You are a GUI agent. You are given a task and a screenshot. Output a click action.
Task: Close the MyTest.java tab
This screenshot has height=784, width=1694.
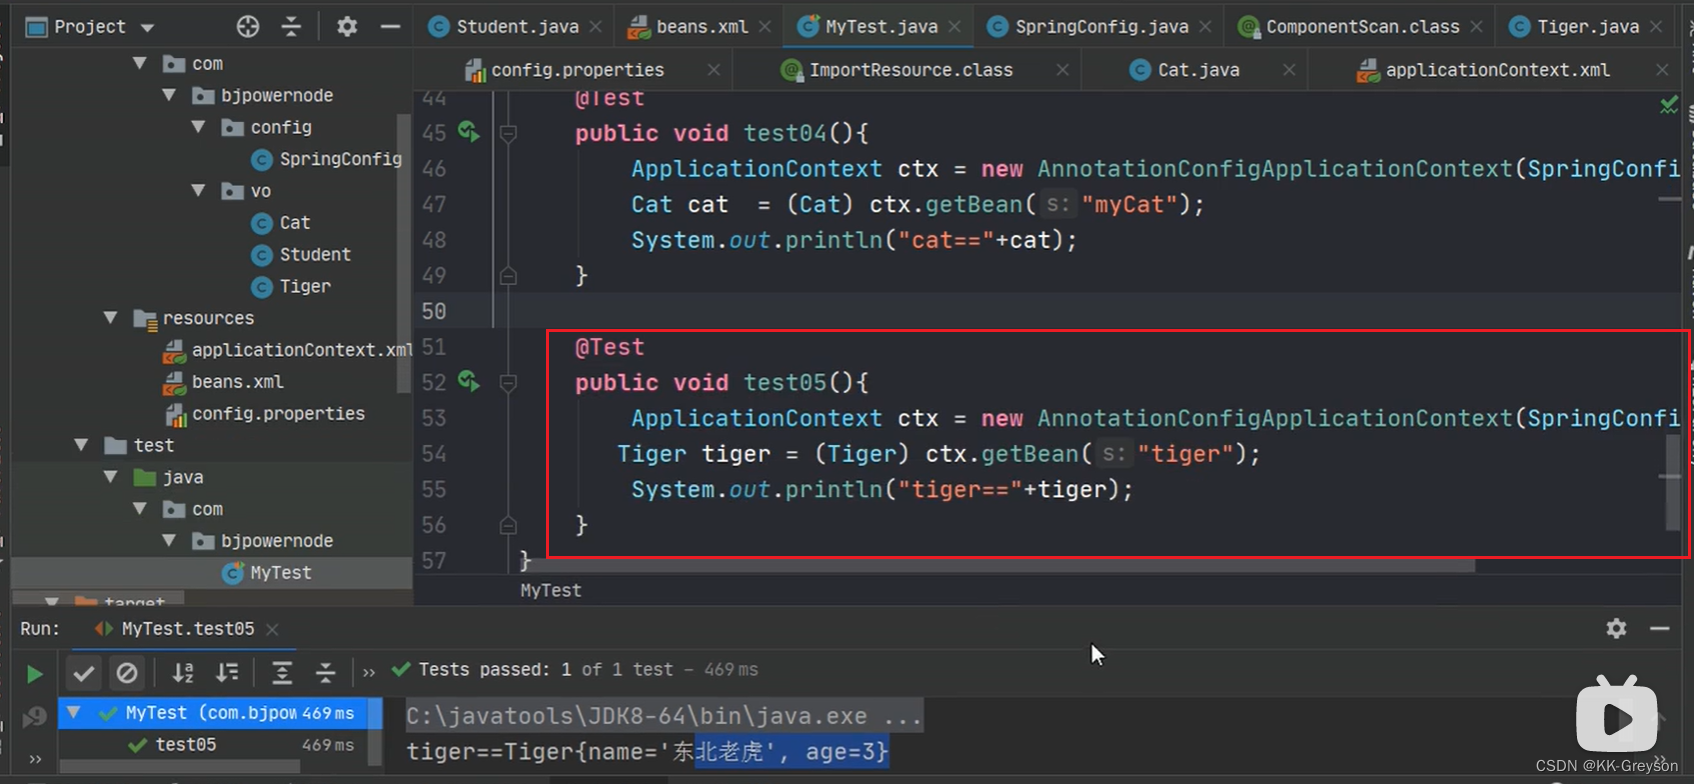955,27
